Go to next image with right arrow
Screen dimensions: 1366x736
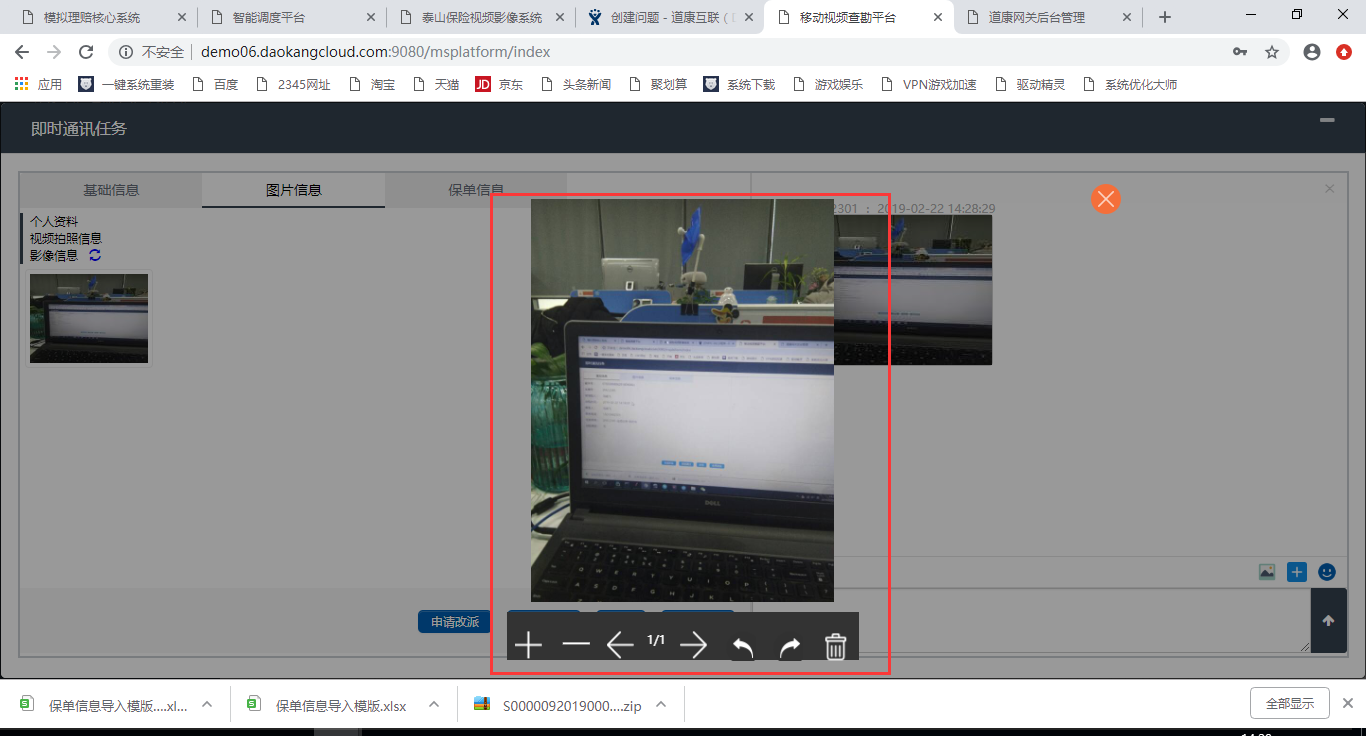(x=693, y=646)
